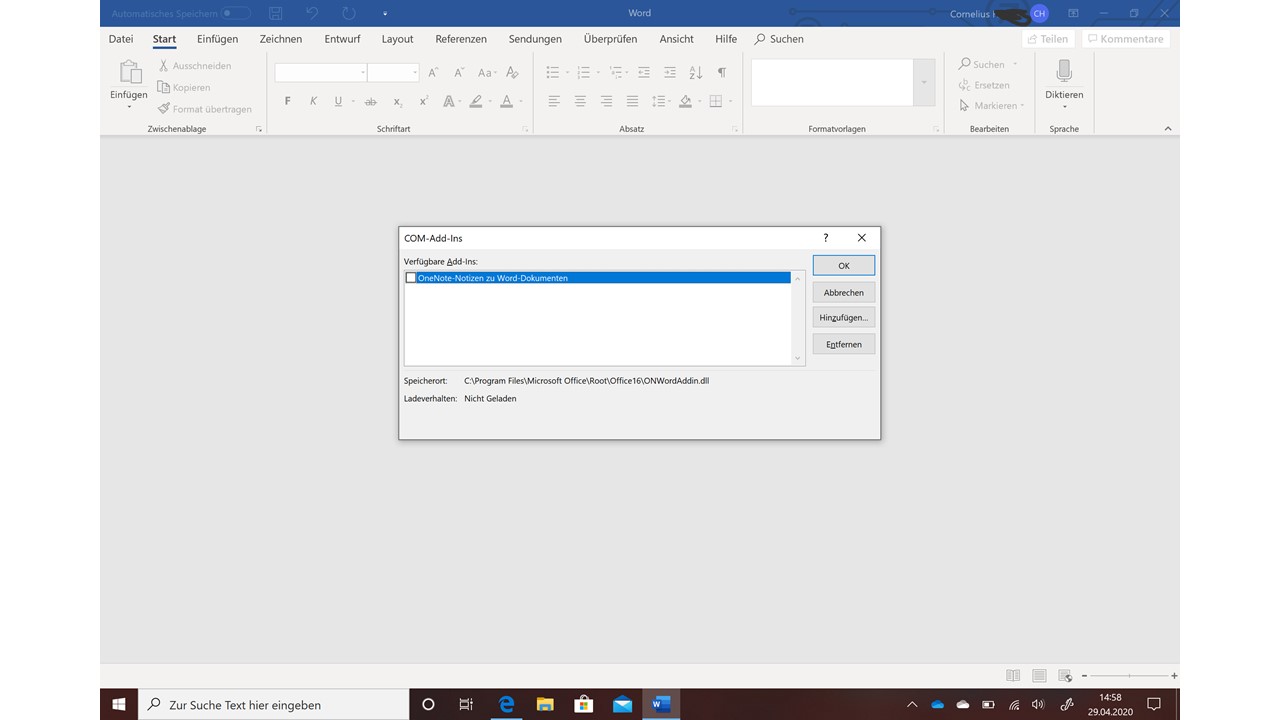Image resolution: width=1280 pixels, height=720 pixels.
Task: Switch to the Layout tab
Action: 397,39
